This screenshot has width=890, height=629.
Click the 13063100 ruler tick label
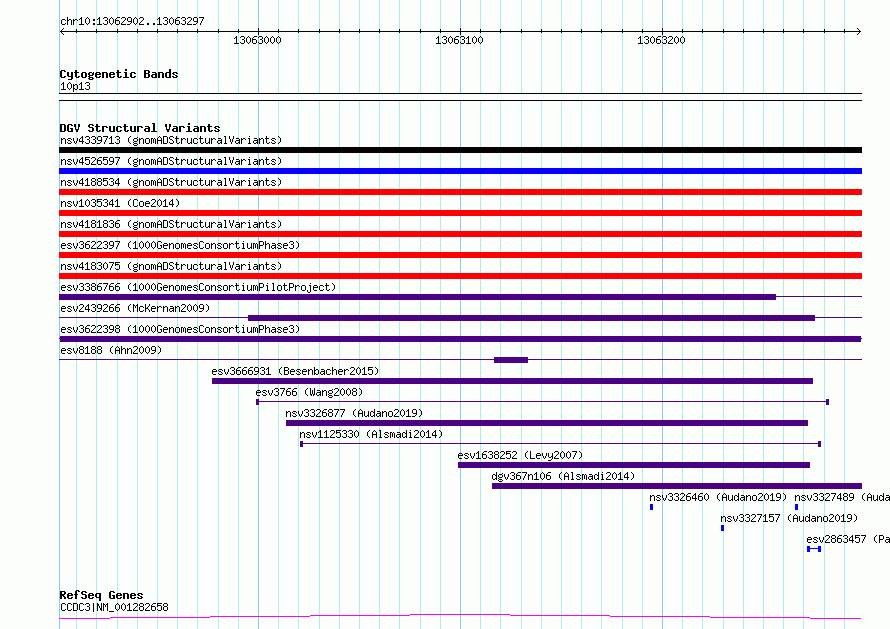459,40
